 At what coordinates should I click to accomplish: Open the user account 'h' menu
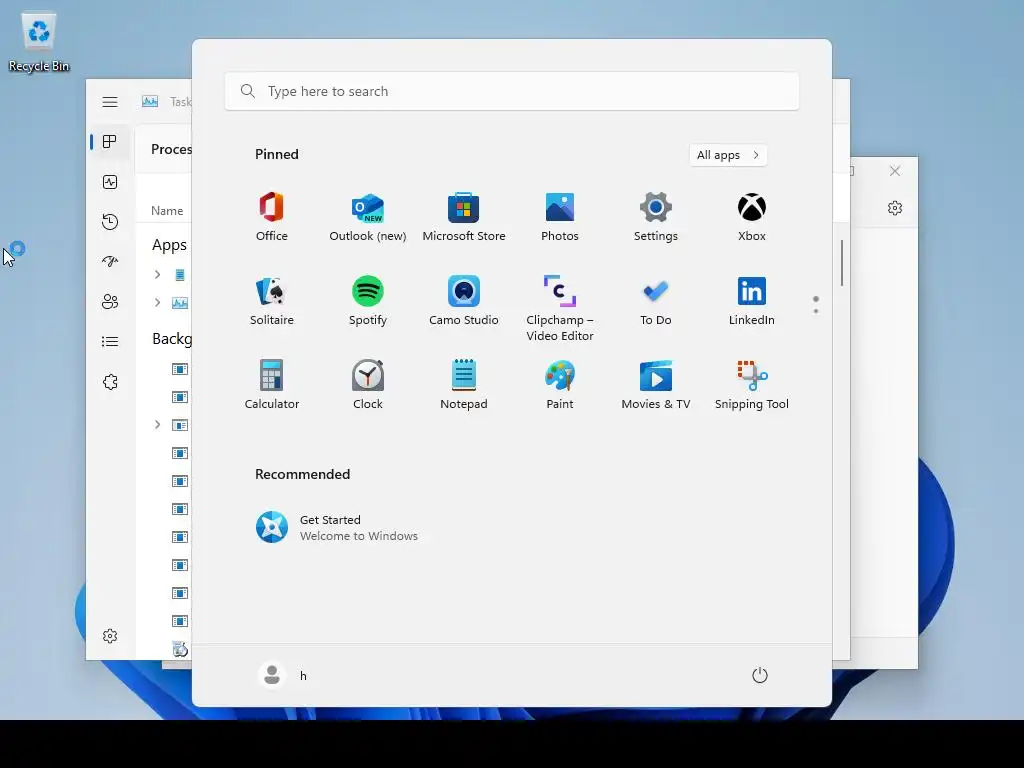pos(283,675)
